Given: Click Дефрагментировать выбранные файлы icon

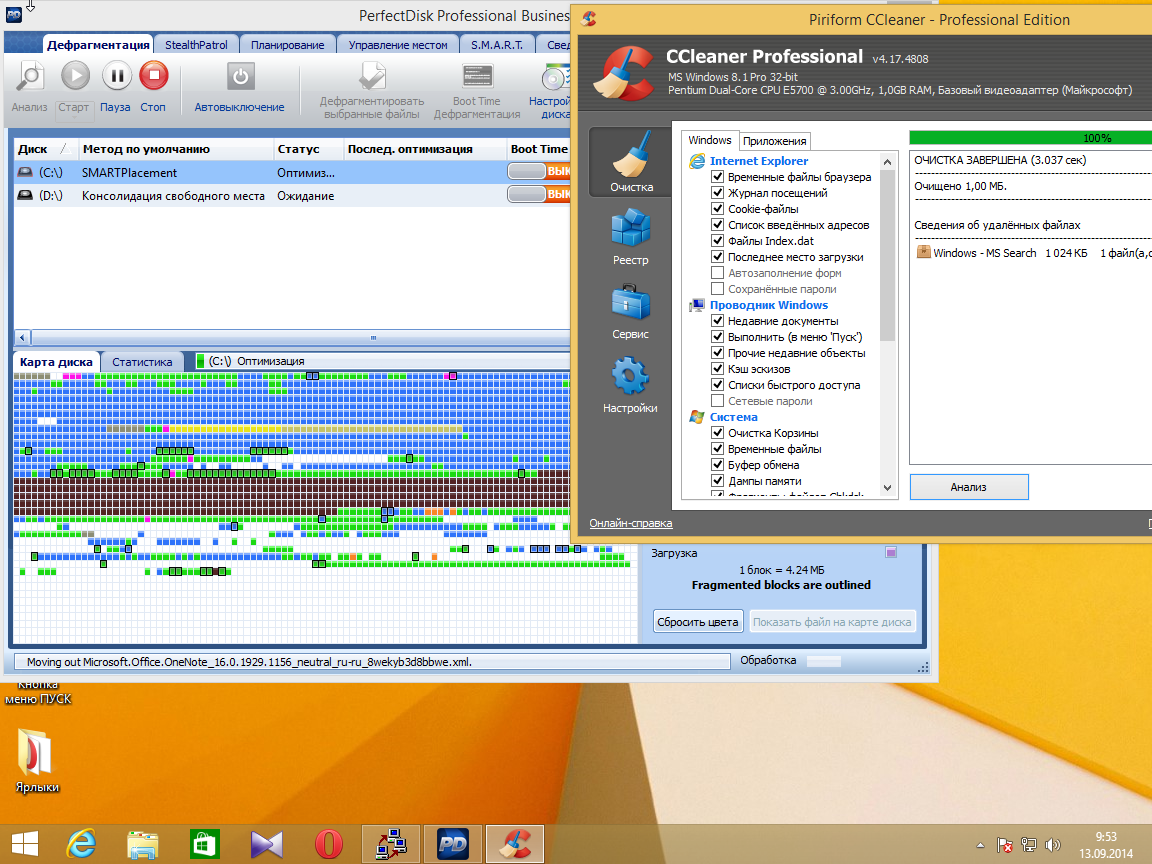Looking at the screenshot, I should point(372,77).
